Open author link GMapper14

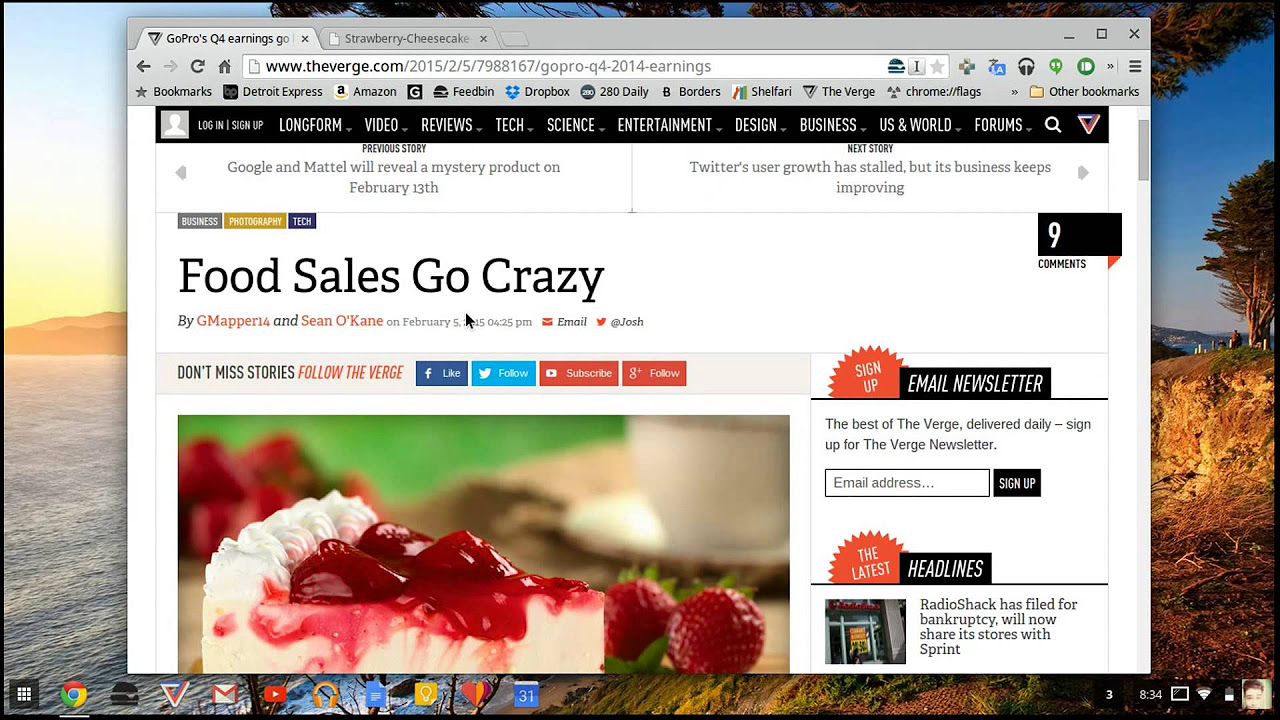point(233,321)
